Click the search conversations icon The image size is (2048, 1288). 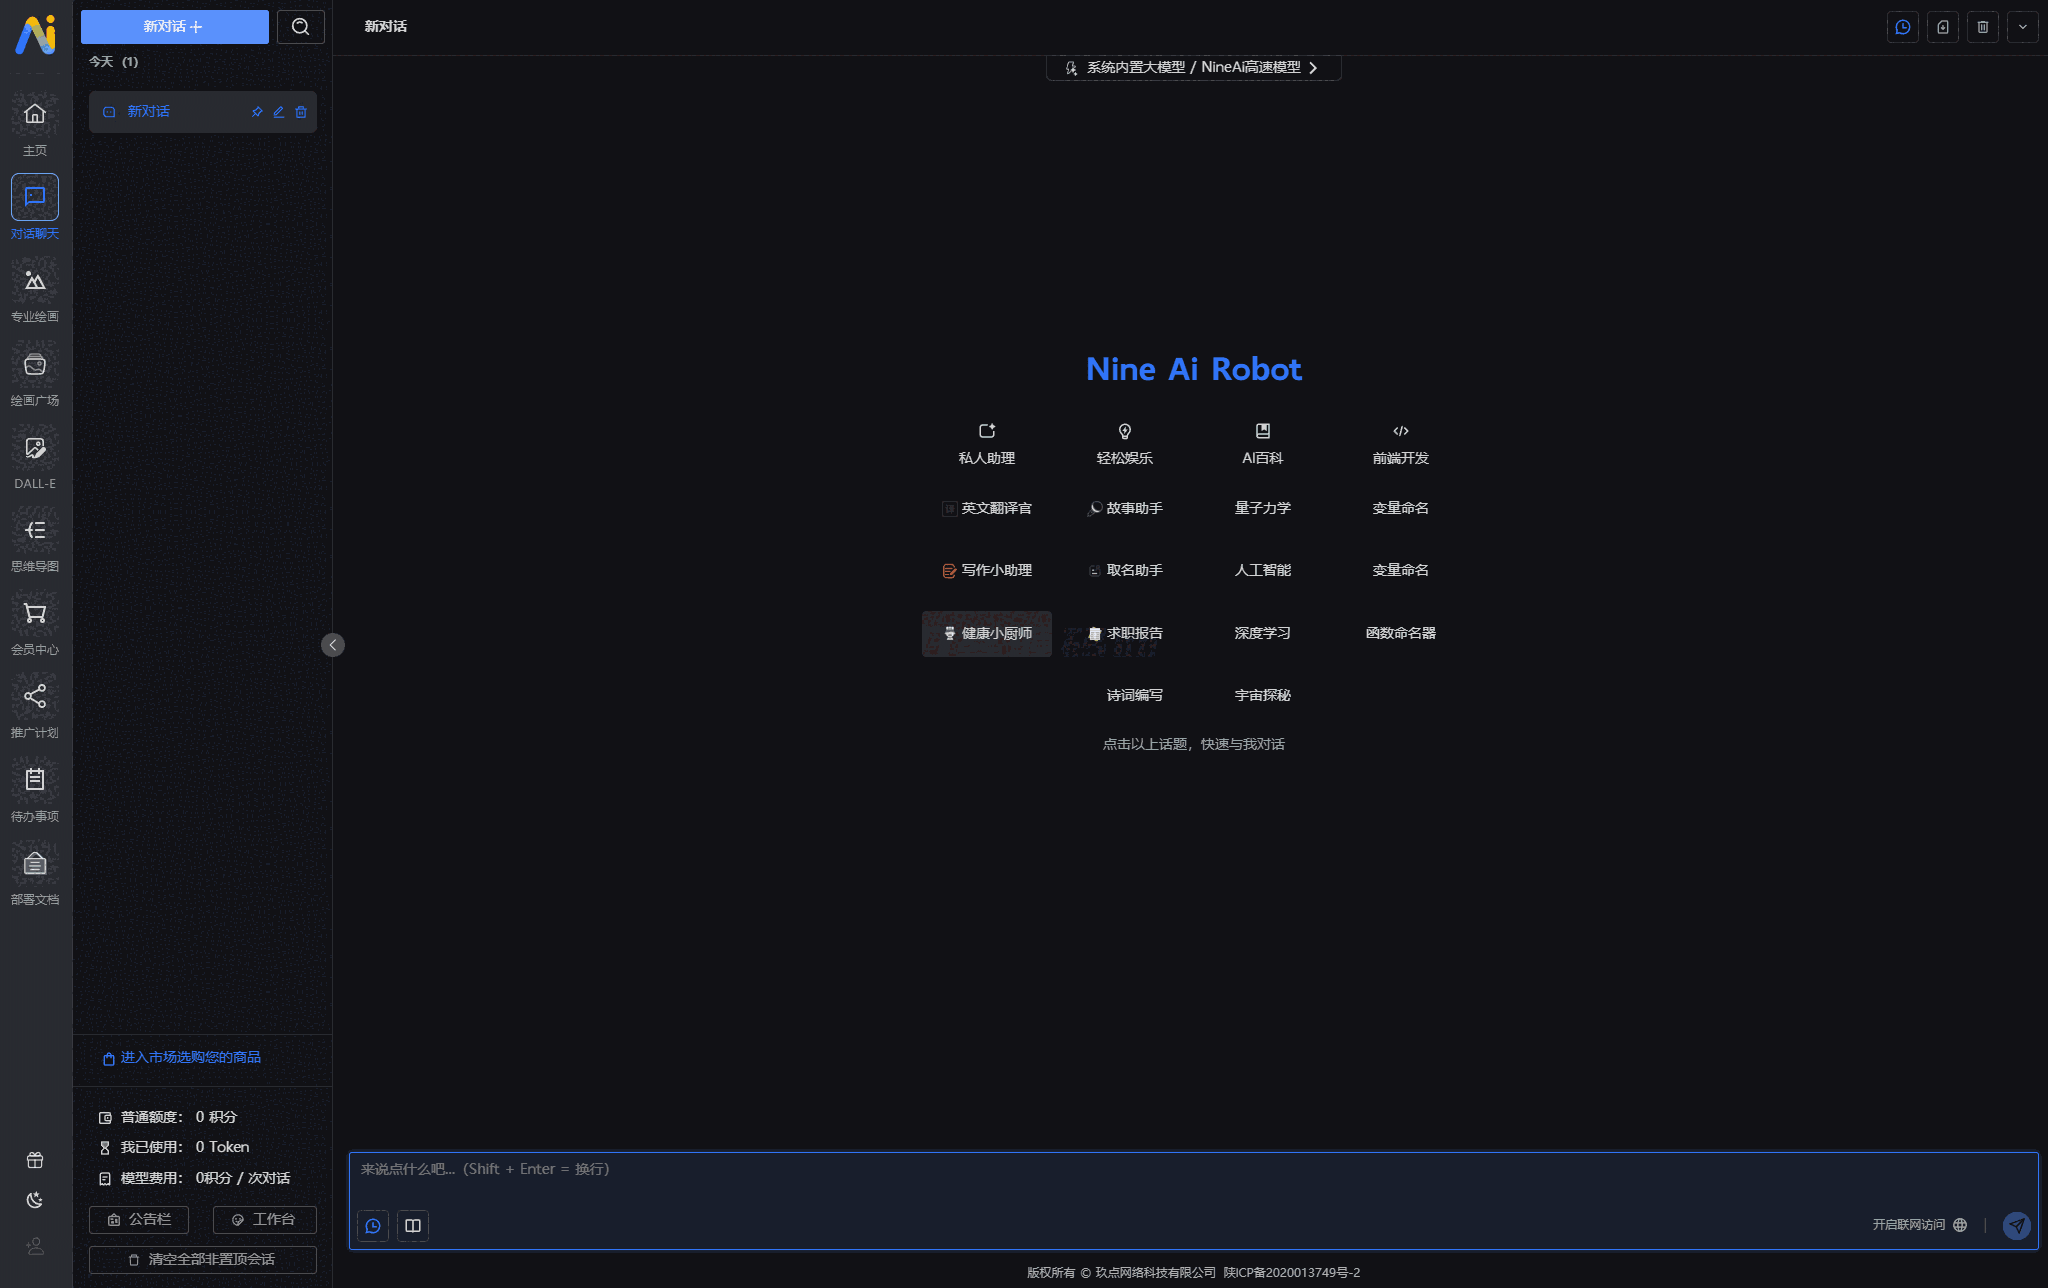coord(300,27)
